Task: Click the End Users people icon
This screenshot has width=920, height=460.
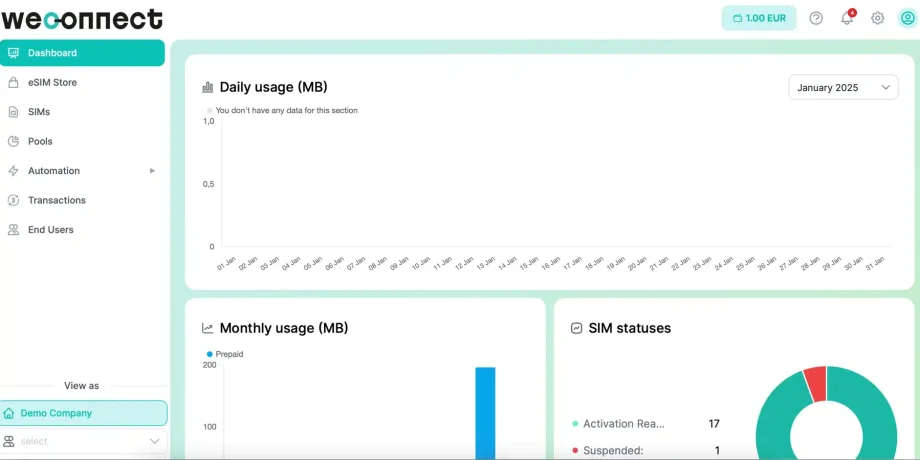Action: [x=13, y=229]
